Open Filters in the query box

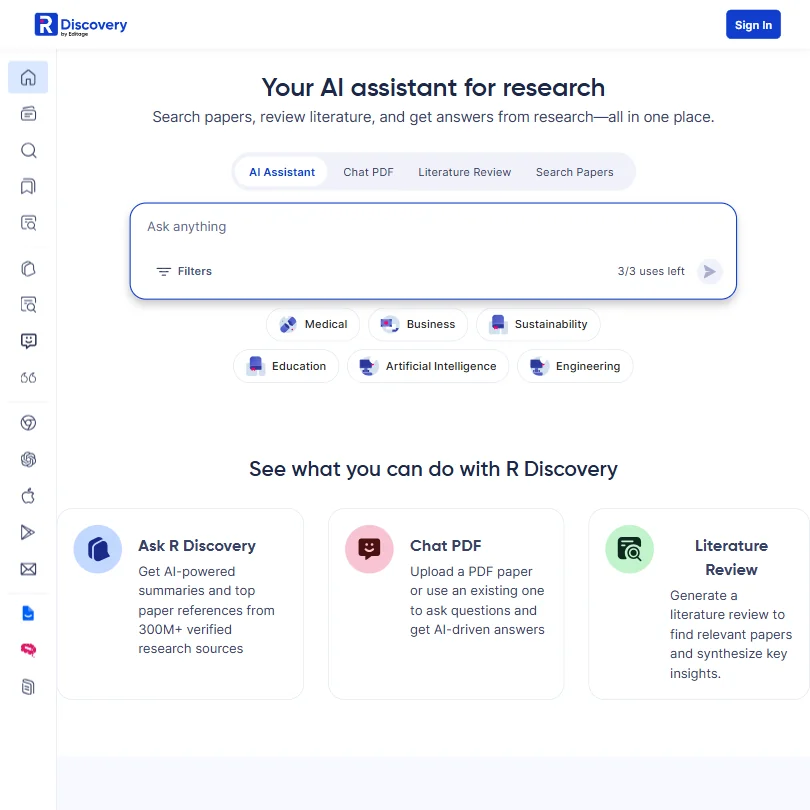point(184,271)
